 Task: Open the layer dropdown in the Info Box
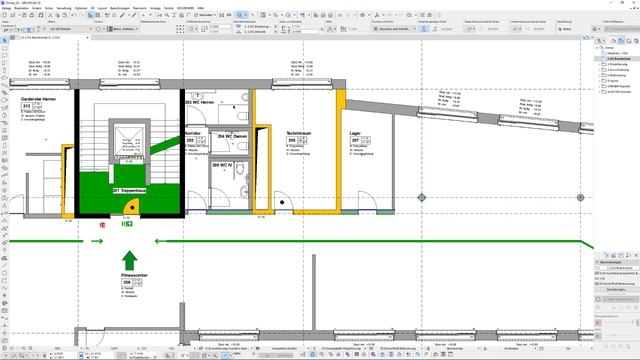coord(71,29)
